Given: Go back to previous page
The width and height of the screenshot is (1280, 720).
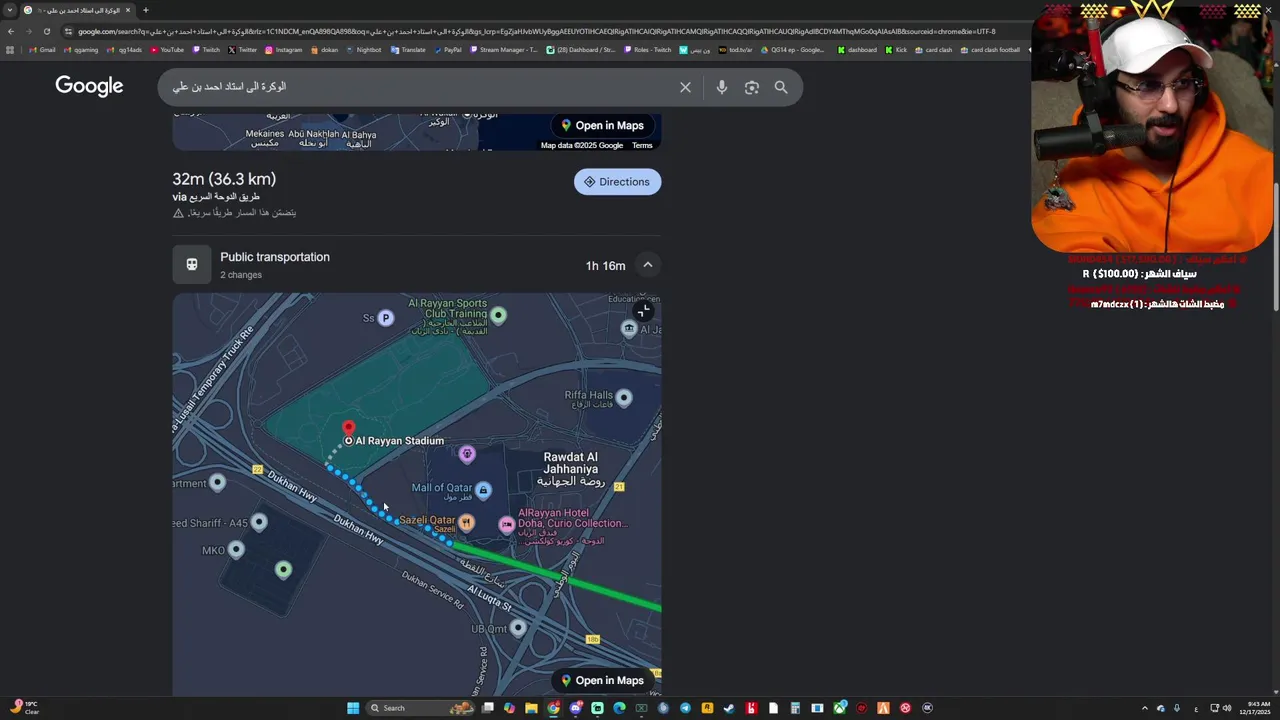Looking at the screenshot, I should coord(11,31).
